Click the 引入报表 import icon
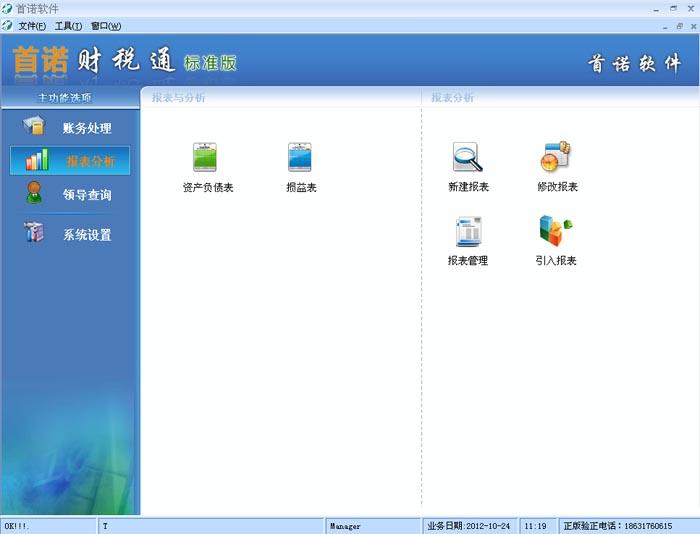700x534 pixels. click(555, 232)
